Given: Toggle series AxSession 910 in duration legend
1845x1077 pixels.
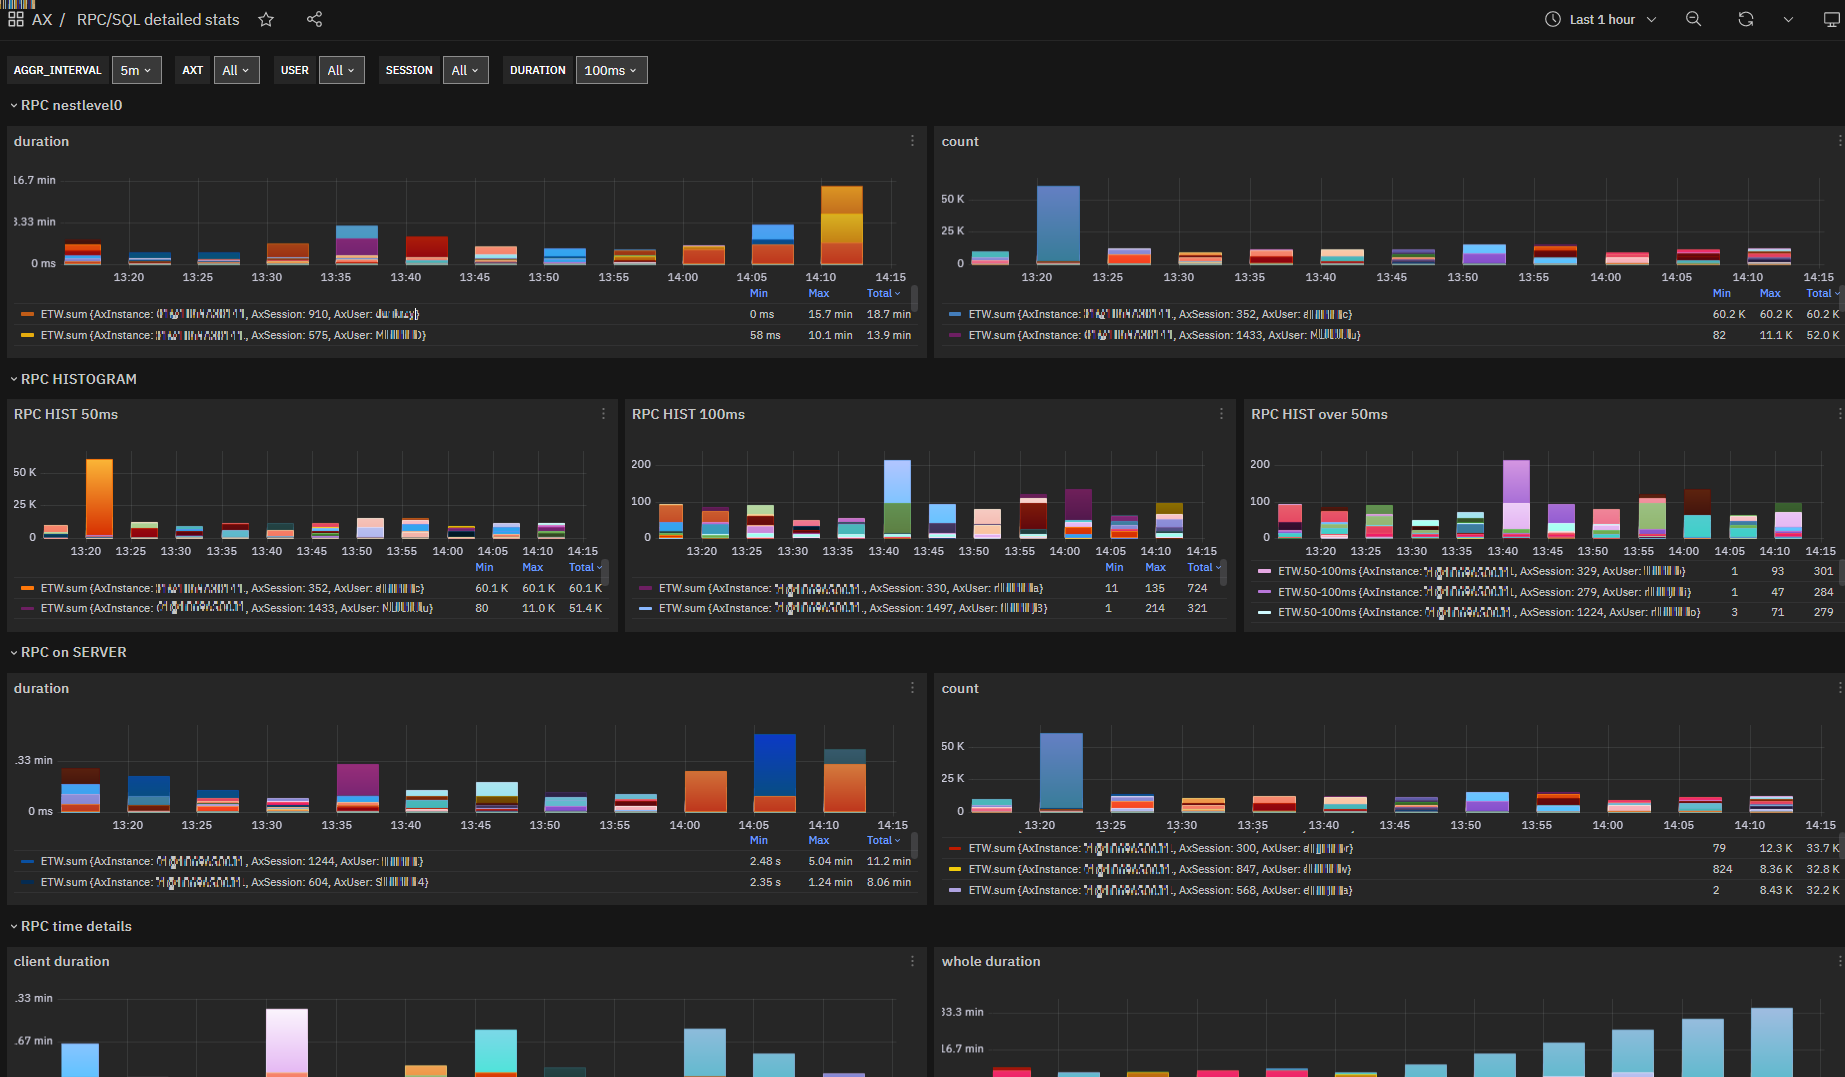Looking at the screenshot, I should [x=230, y=314].
